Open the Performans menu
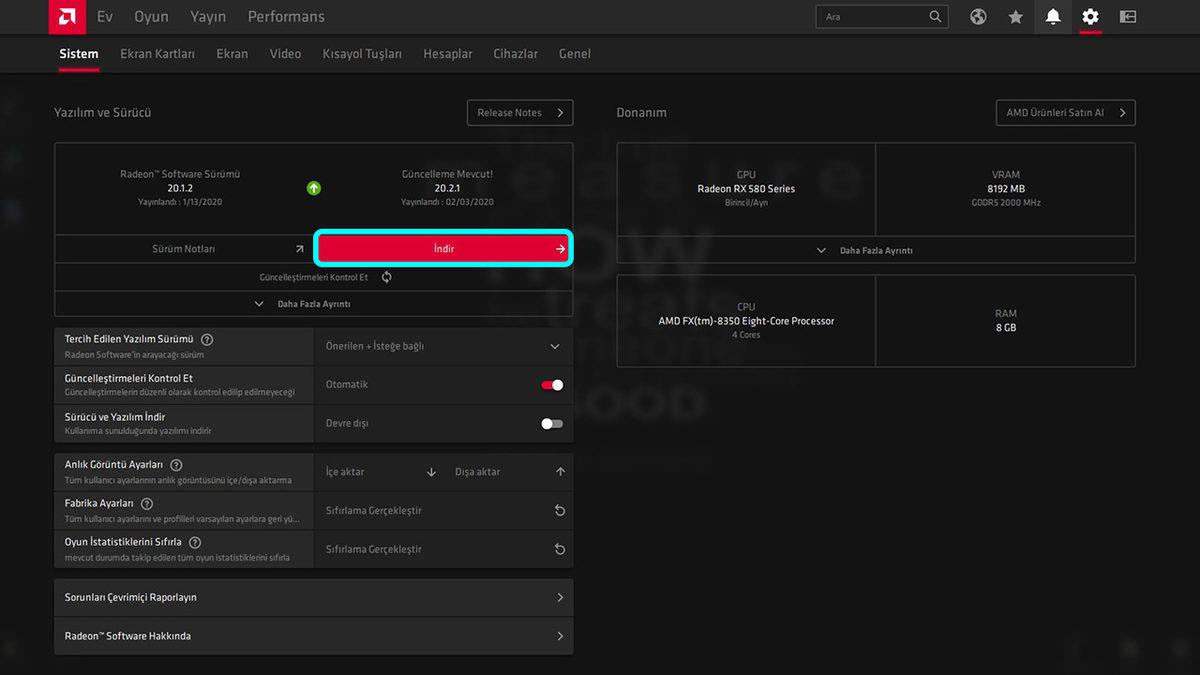 pyautogui.click(x=286, y=17)
